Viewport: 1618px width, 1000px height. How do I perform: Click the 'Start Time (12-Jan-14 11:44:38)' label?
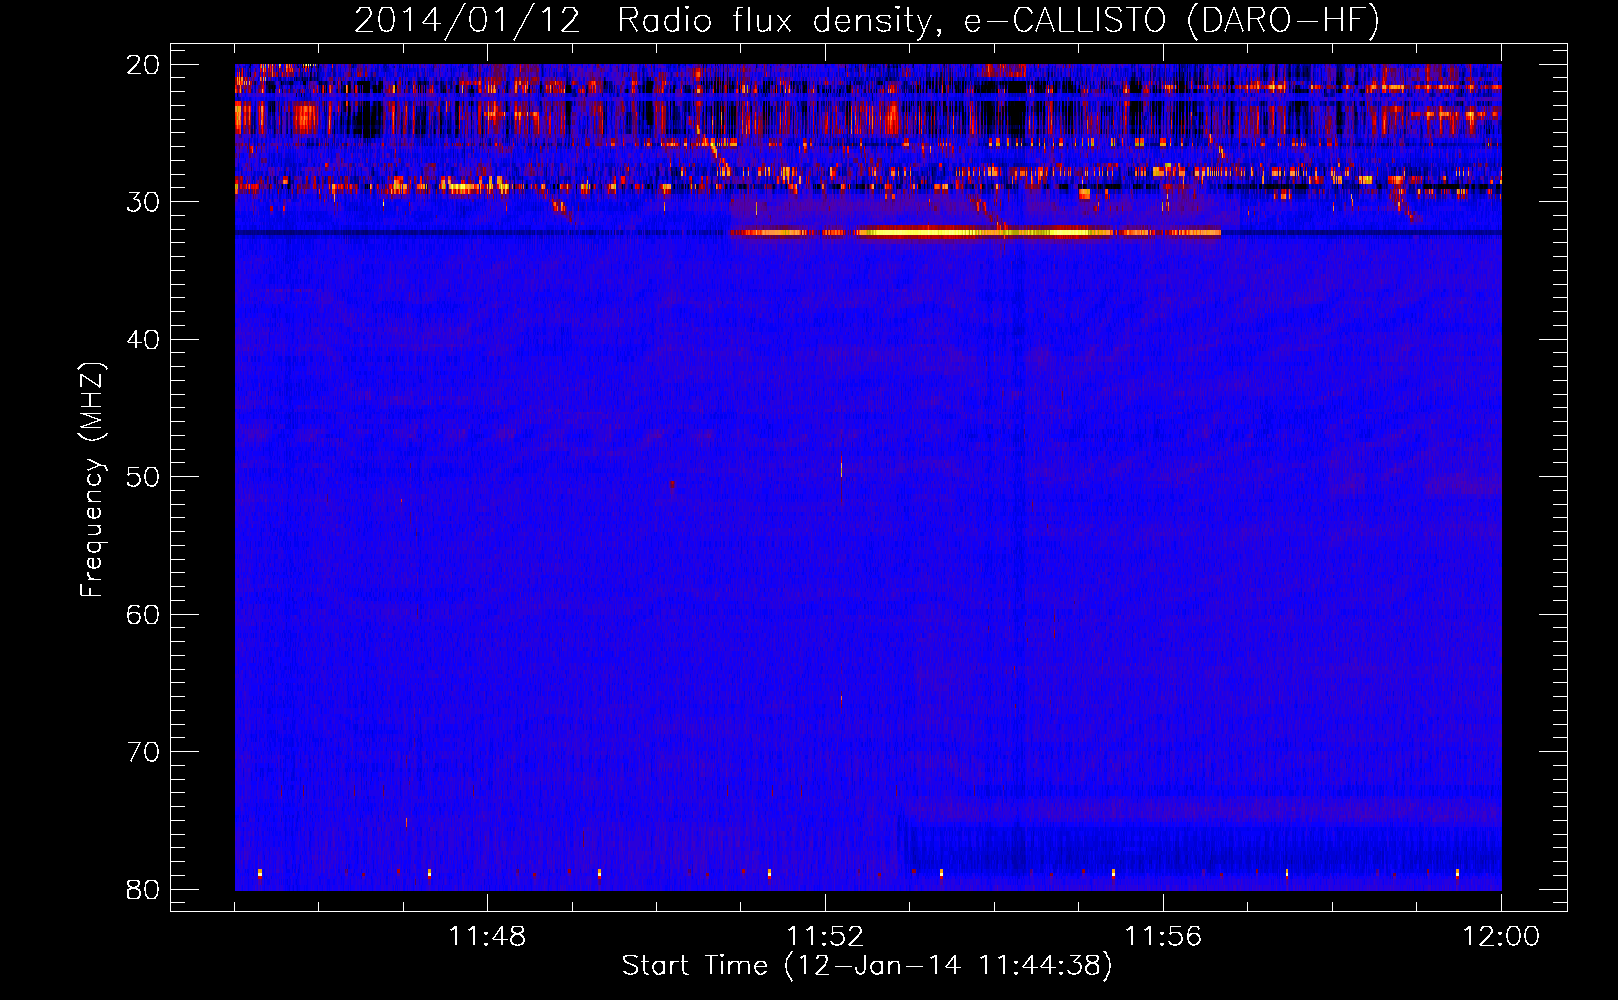[867, 966]
